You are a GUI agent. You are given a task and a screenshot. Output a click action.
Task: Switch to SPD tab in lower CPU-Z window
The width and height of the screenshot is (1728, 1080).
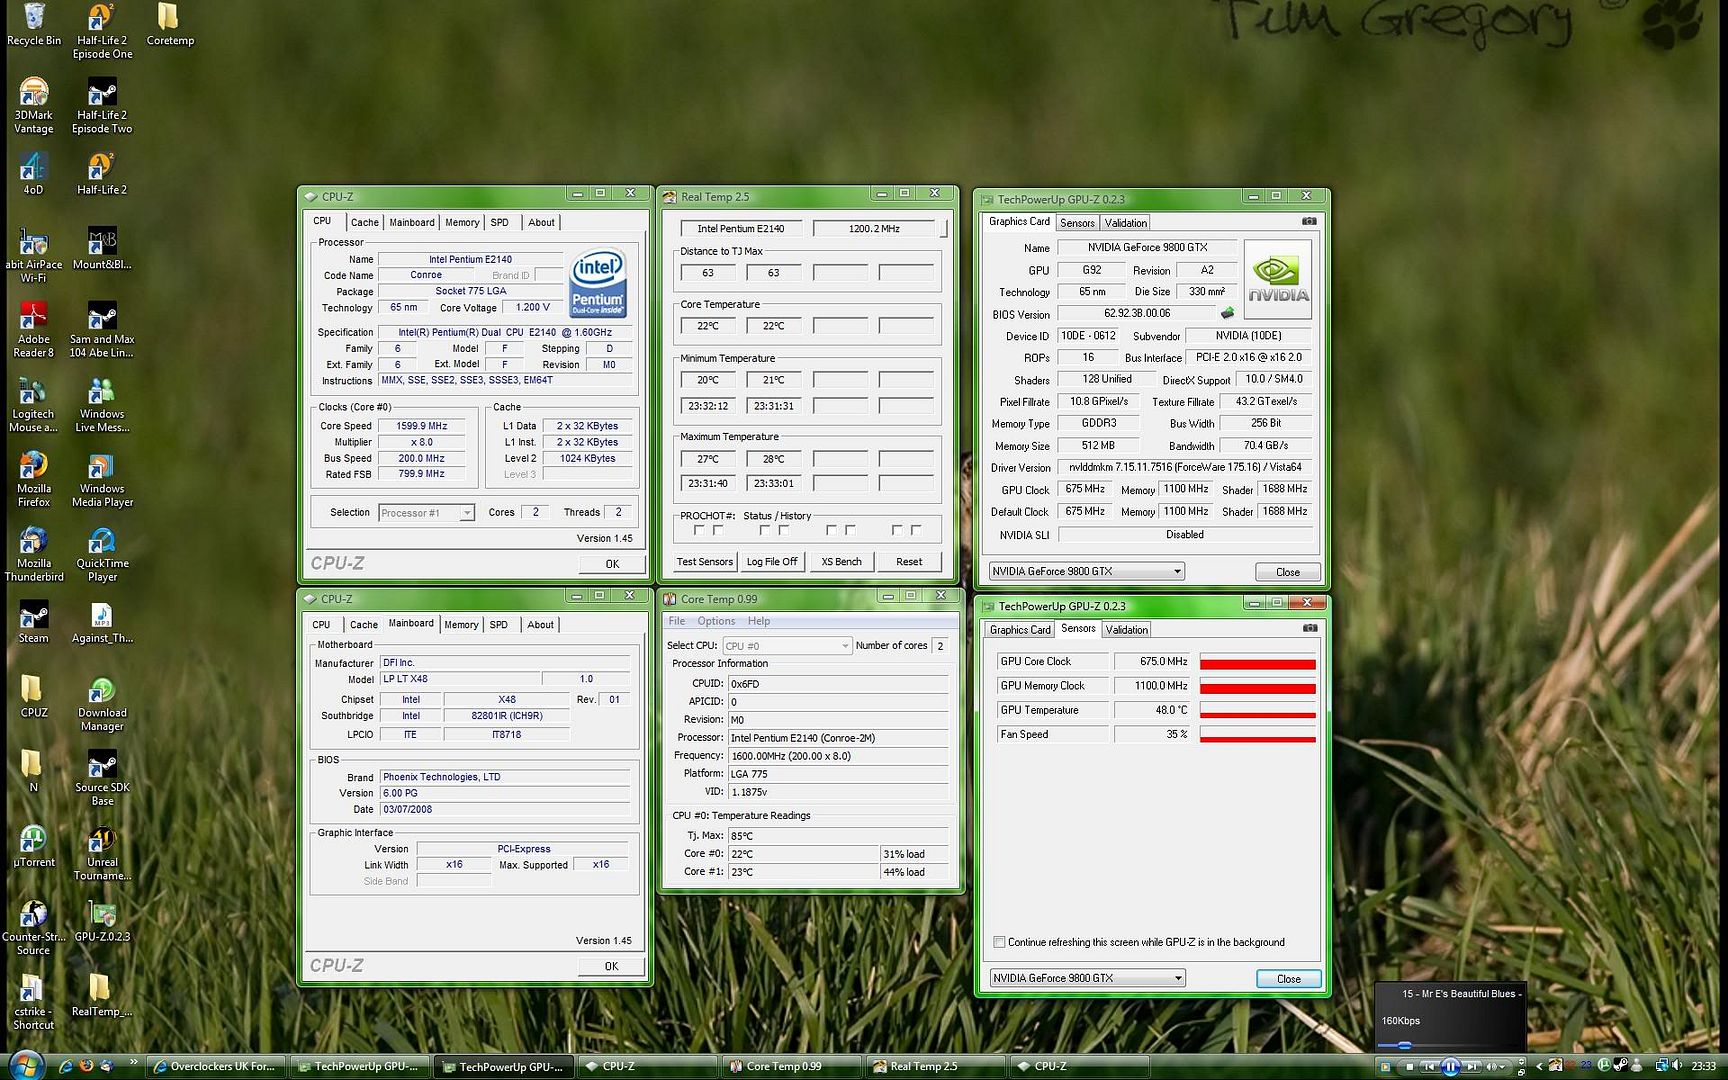(498, 624)
